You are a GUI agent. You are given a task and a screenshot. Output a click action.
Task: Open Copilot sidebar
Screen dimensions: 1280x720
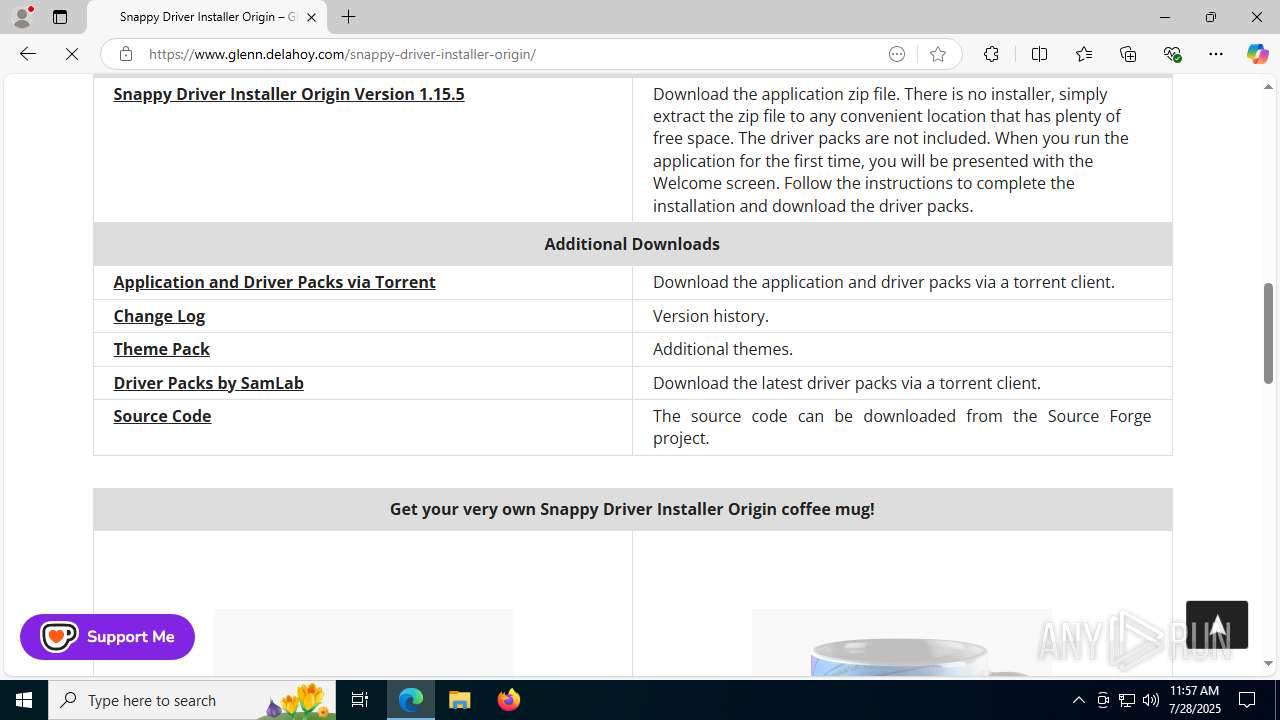[x=1257, y=54]
